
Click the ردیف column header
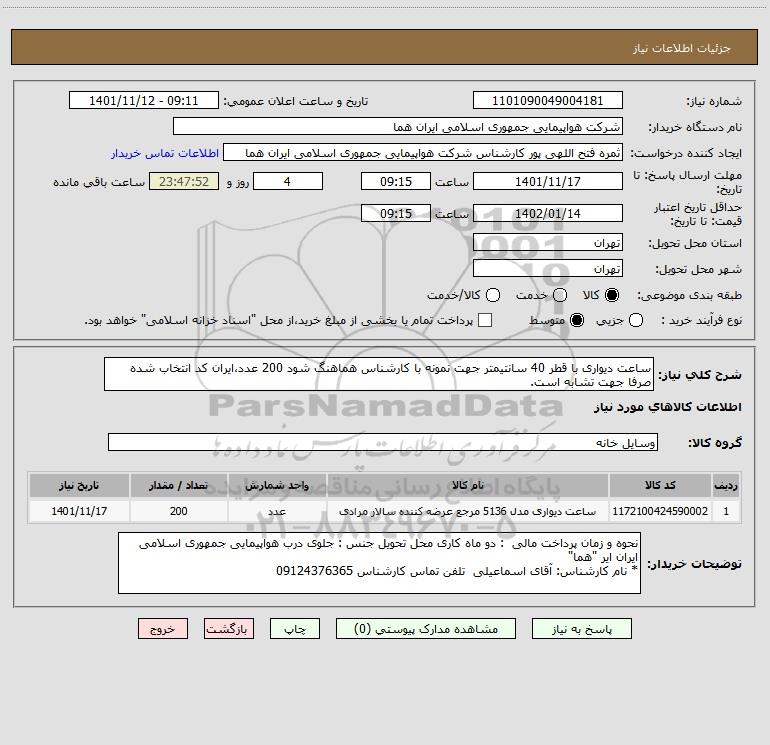click(x=726, y=486)
